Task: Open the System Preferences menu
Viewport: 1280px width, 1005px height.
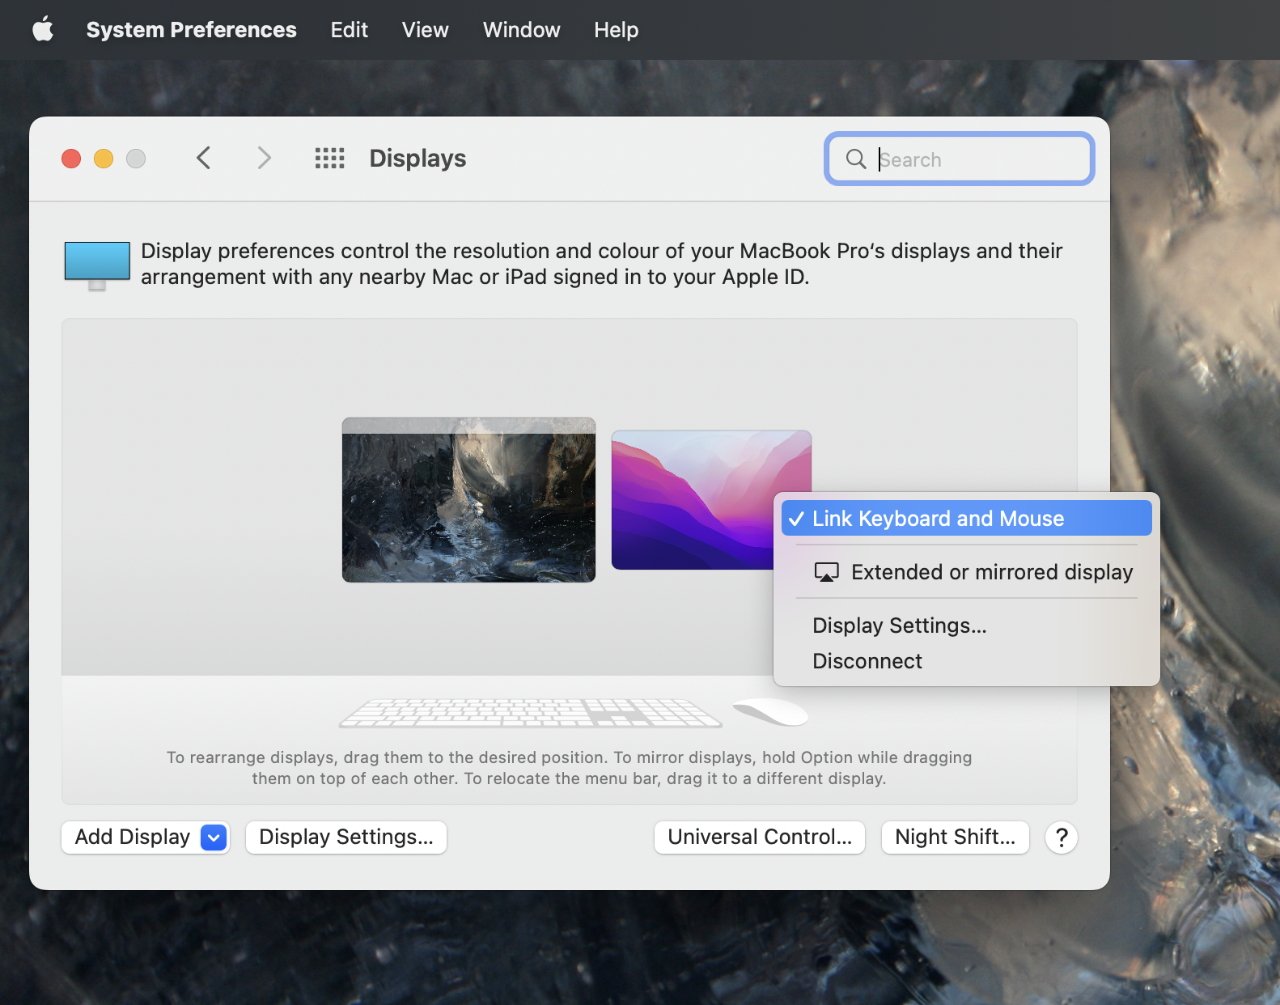Action: tap(191, 30)
